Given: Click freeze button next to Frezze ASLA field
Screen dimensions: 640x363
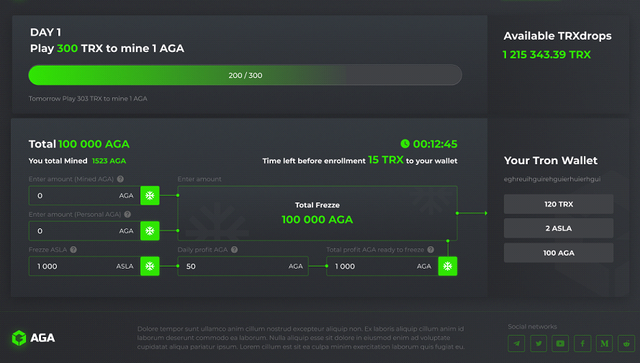Looking at the screenshot, I should pyautogui.click(x=150, y=266).
